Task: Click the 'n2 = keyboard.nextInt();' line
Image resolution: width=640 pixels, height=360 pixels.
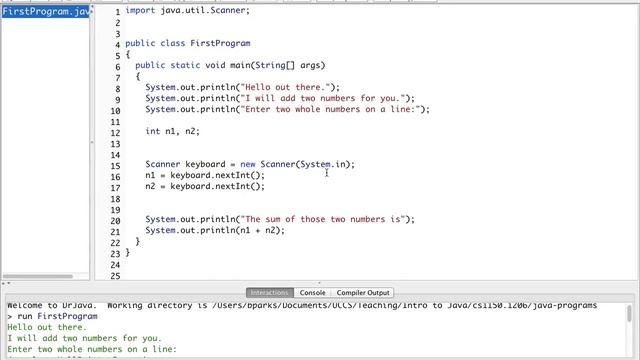Action: [x=205, y=186]
